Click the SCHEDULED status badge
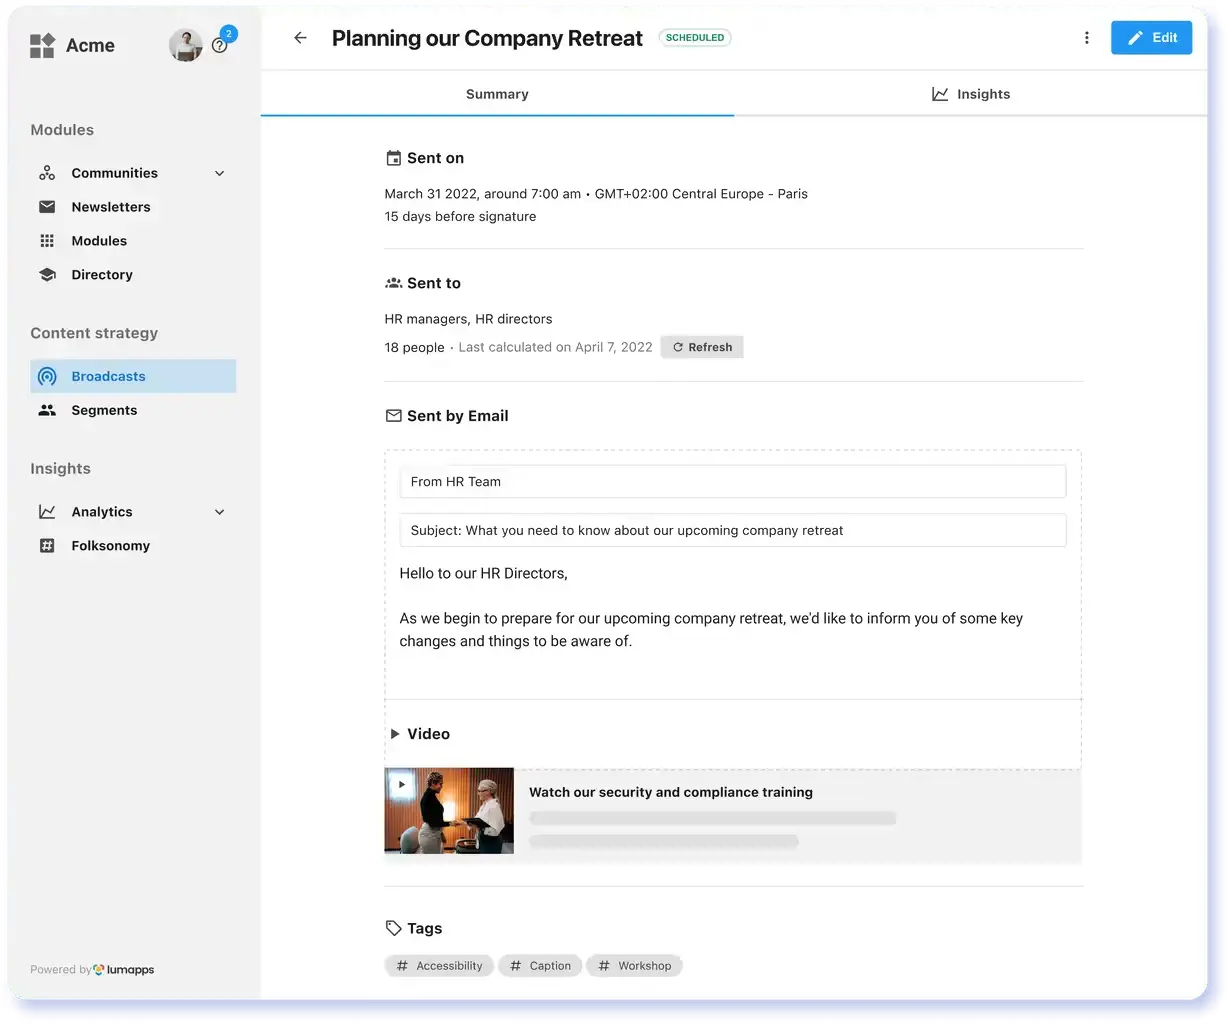Image resolution: width=1230 pixels, height=1024 pixels. [x=695, y=38]
